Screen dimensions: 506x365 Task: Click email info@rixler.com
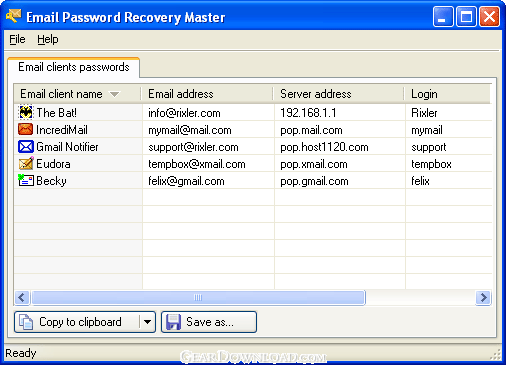[x=184, y=113]
